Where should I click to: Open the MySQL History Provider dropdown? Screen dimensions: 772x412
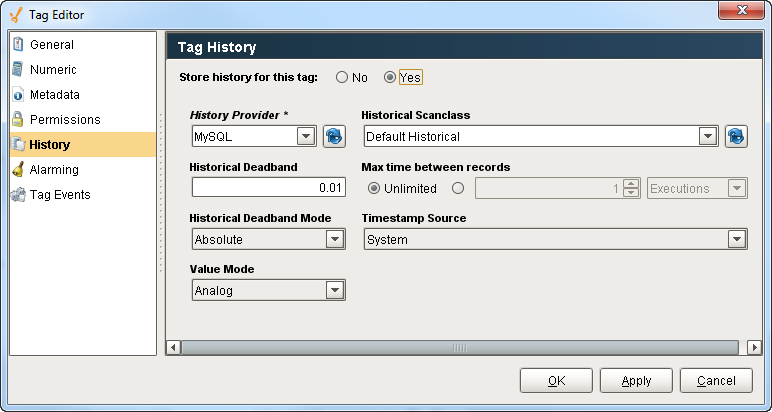click(306, 136)
